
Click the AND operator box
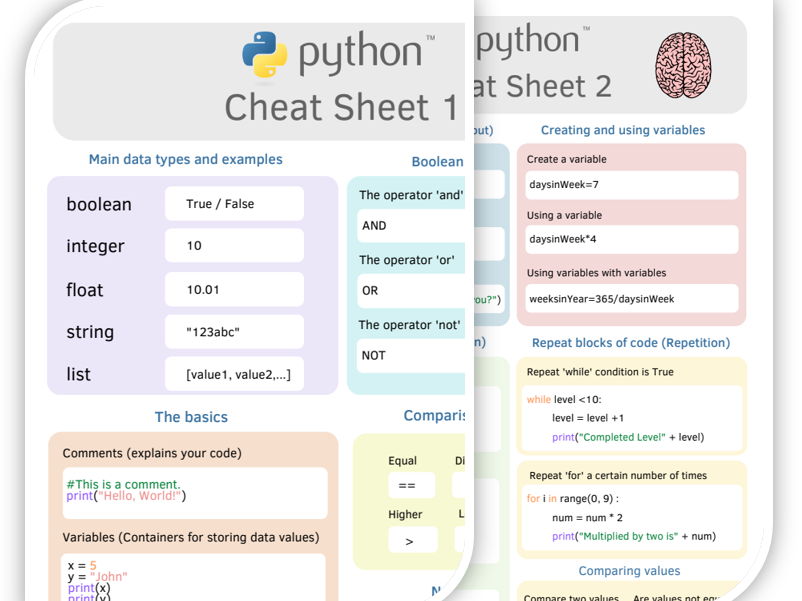(412, 226)
